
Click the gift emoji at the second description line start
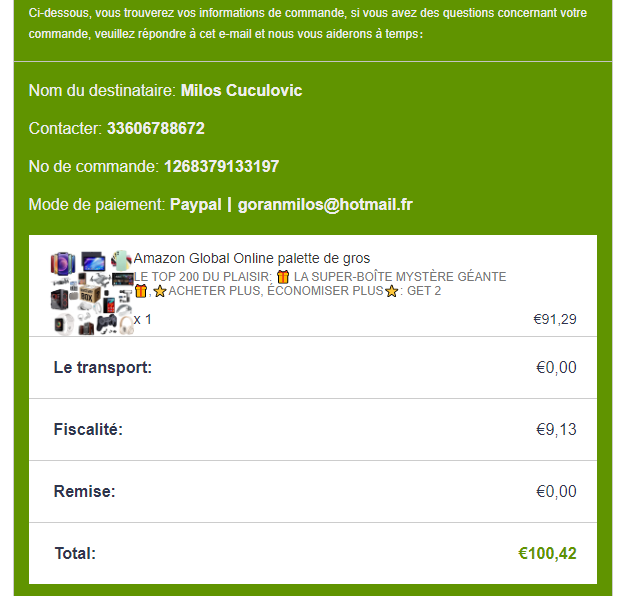141,291
